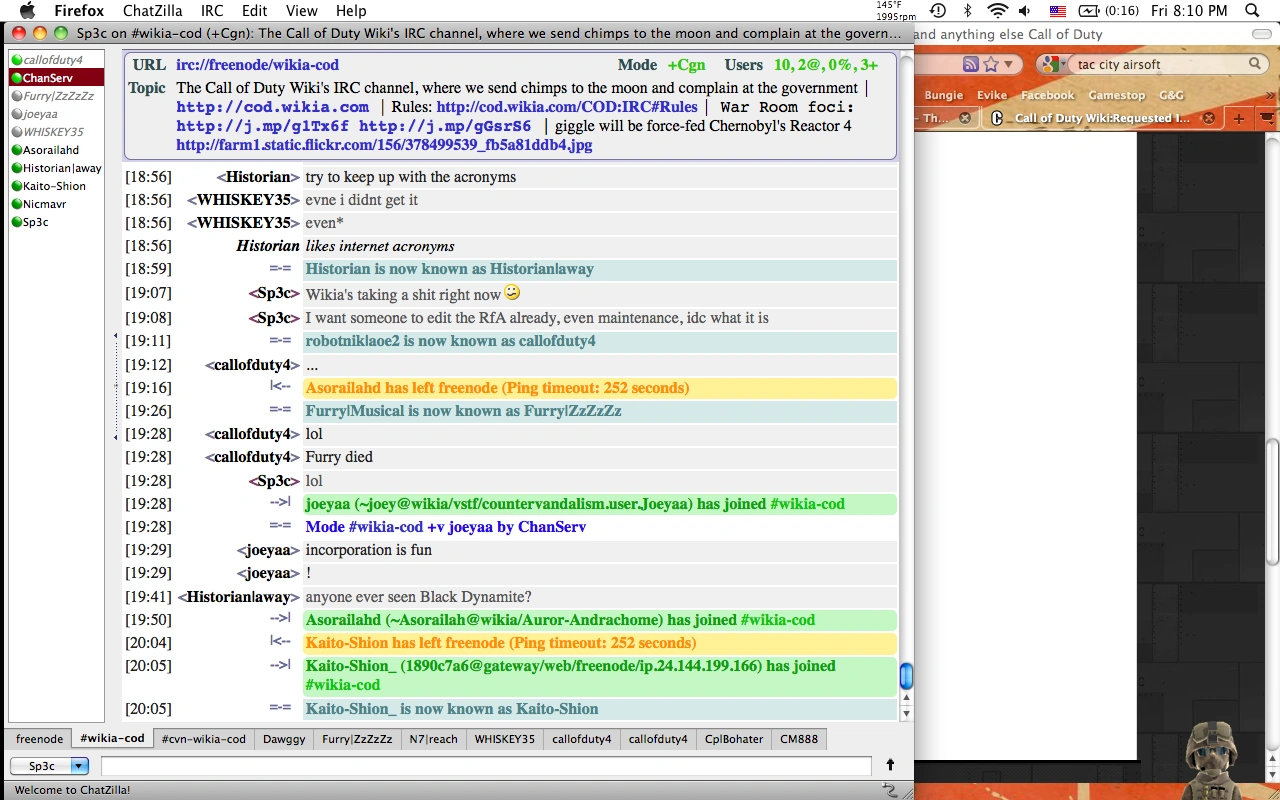Focus the chat message input field
1280x800 pixels.
(486, 766)
